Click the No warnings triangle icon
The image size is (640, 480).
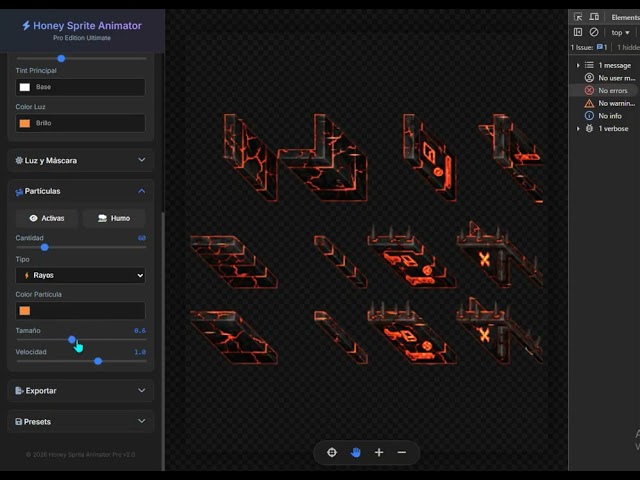coord(589,103)
